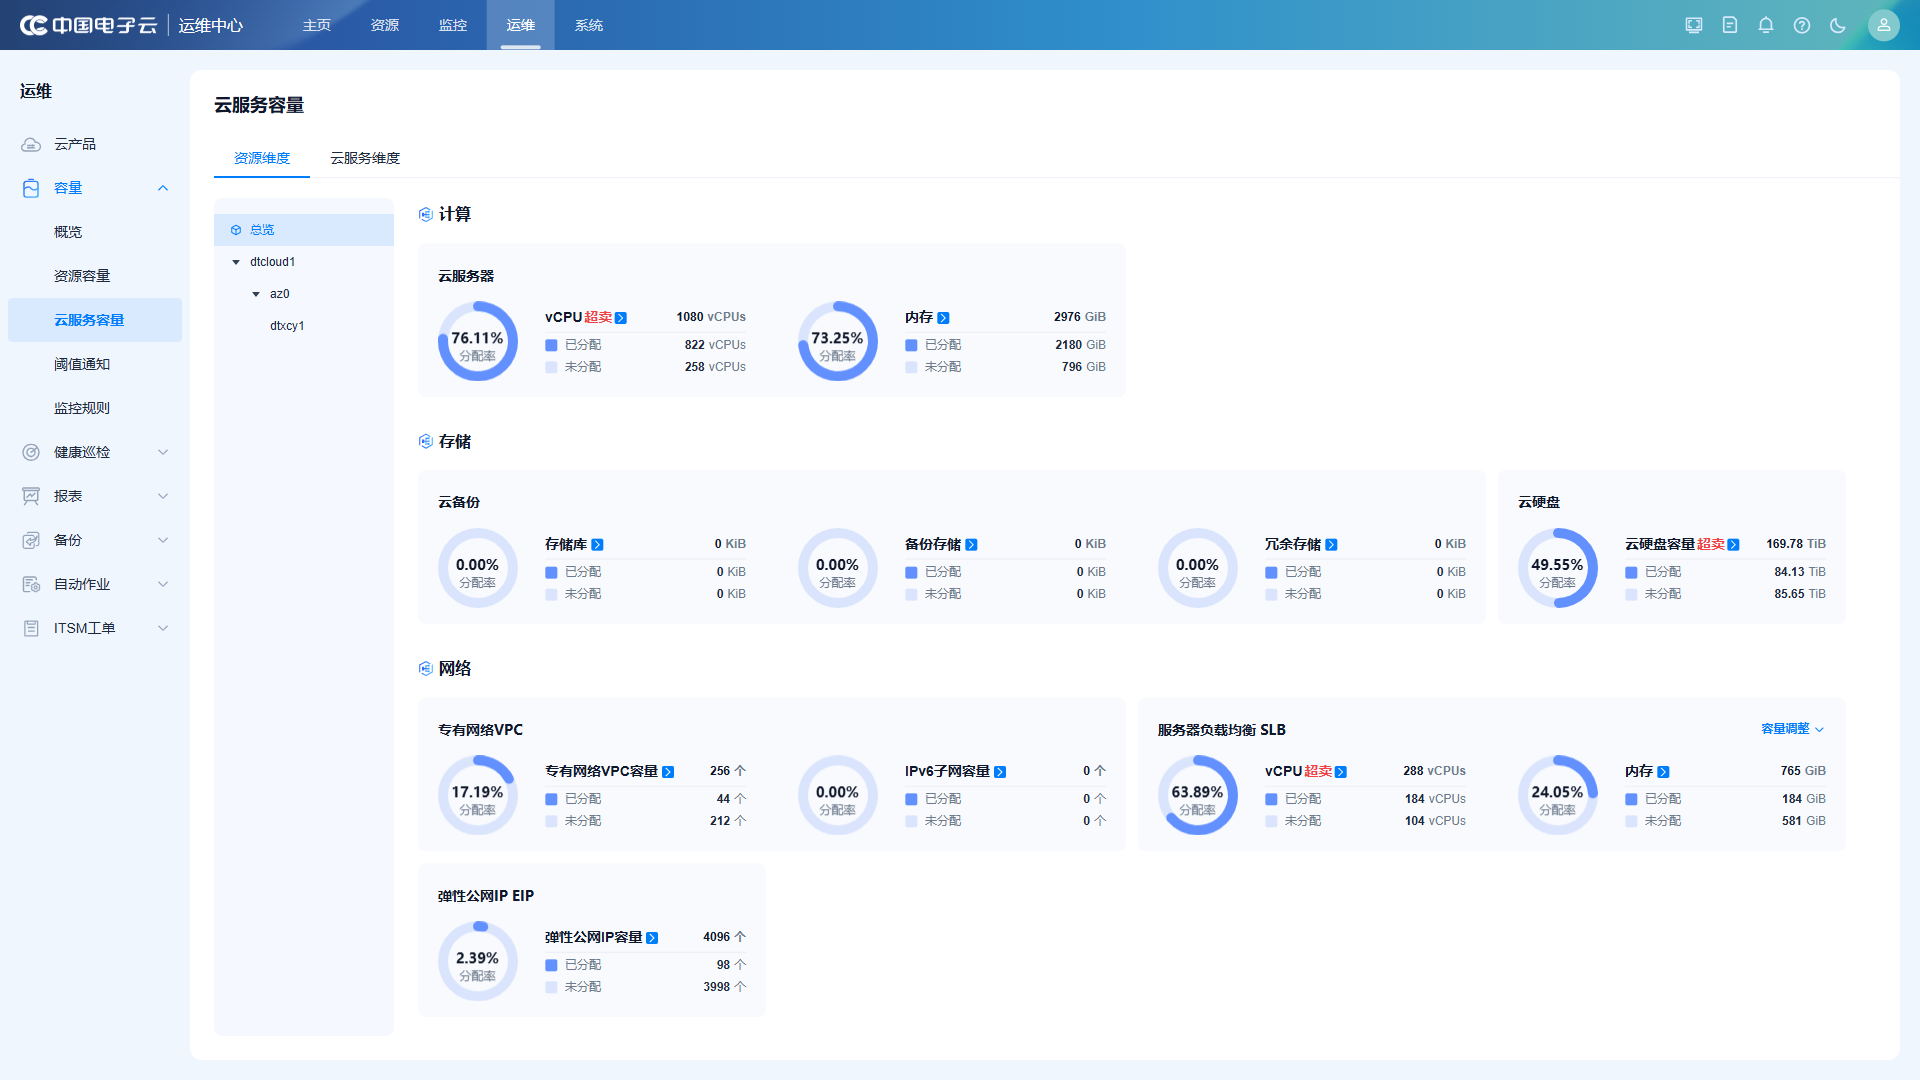The width and height of the screenshot is (1920, 1080).
Task: Click the blue arrow next to 备份存储
Action: click(x=971, y=545)
